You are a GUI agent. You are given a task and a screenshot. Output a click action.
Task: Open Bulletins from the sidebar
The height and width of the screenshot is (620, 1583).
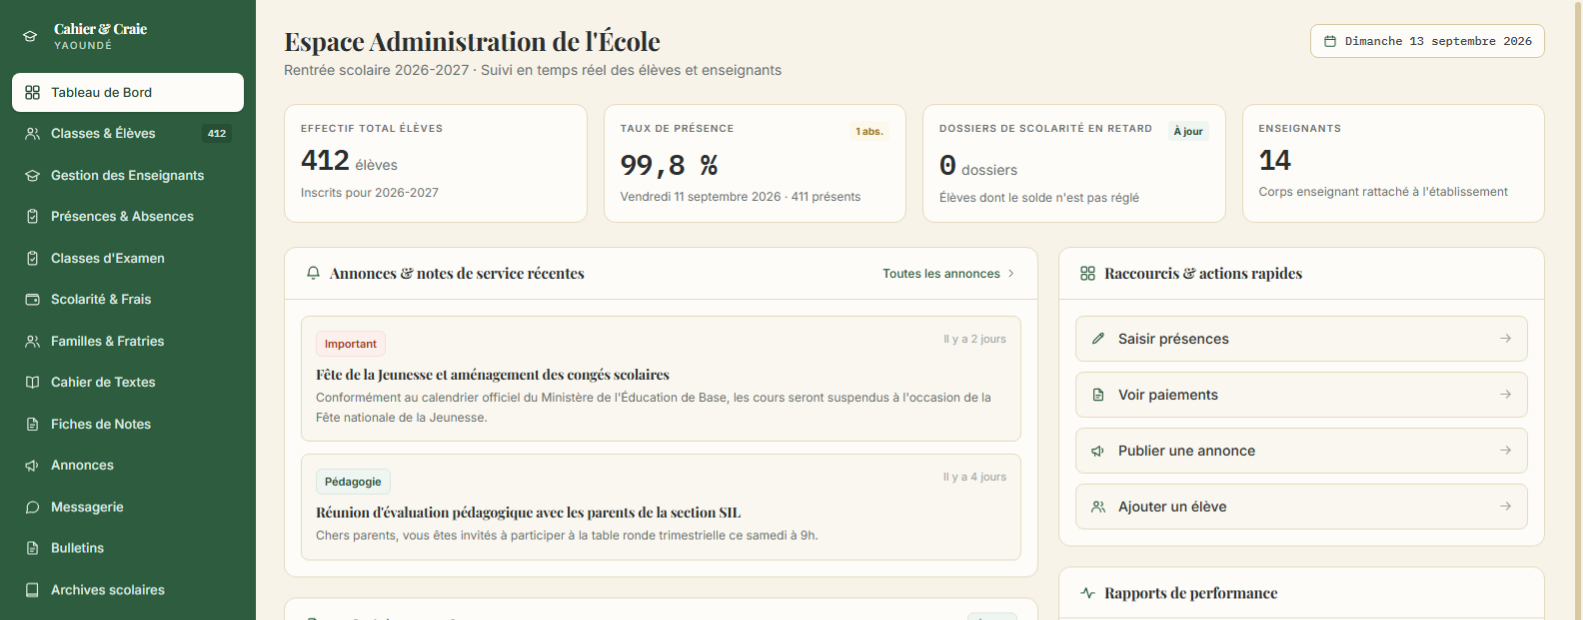pos(128,549)
